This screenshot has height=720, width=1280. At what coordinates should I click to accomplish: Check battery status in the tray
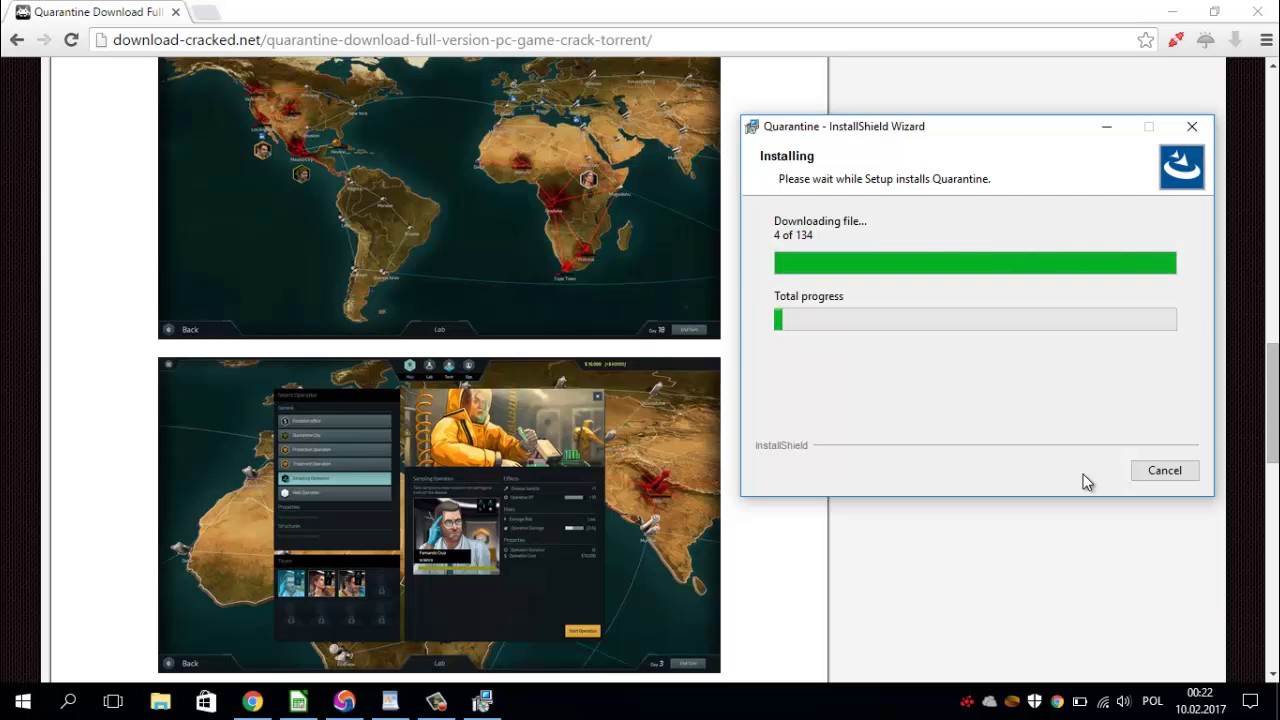1080,702
